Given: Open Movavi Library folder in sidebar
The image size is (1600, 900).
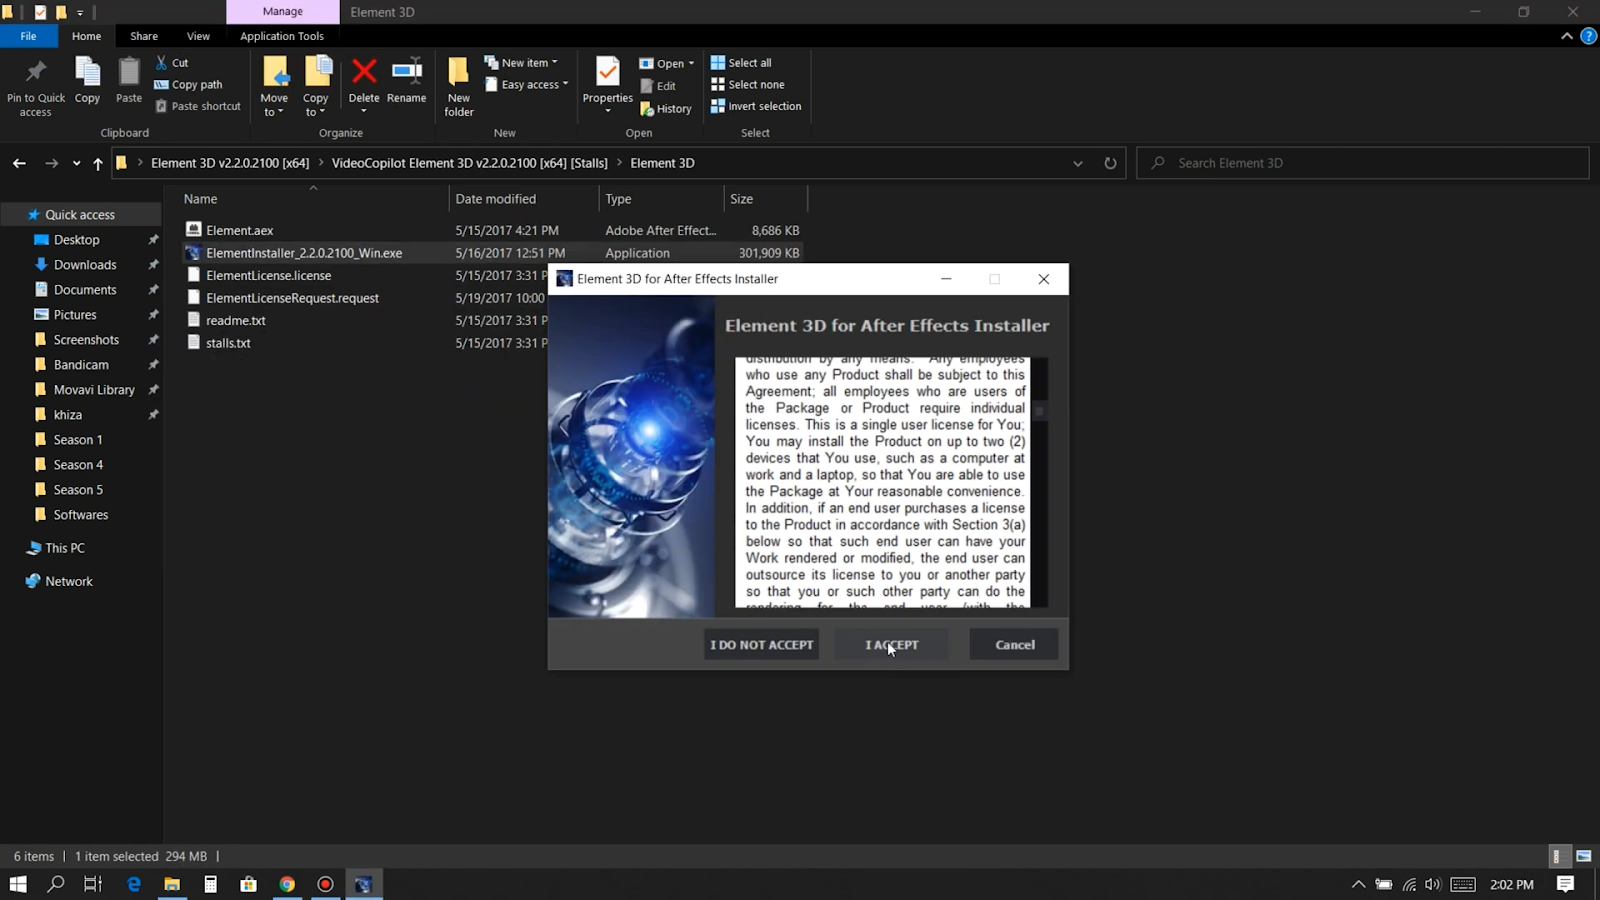Looking at the screenshot, I should click(94, 390).
